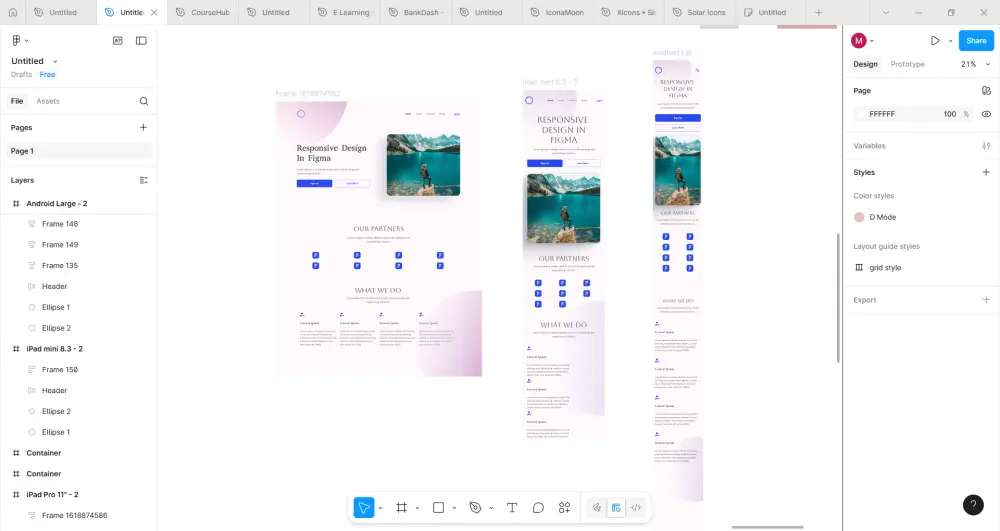
Task: Click the Frame 1618874562 canvas label
Action: pos(308,94)
